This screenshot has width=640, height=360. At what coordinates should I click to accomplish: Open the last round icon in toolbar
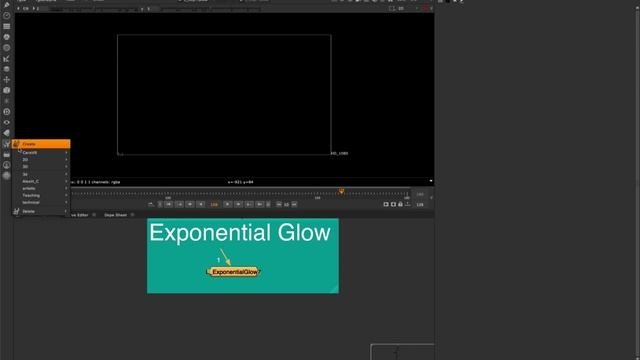(x=7, y=176)
